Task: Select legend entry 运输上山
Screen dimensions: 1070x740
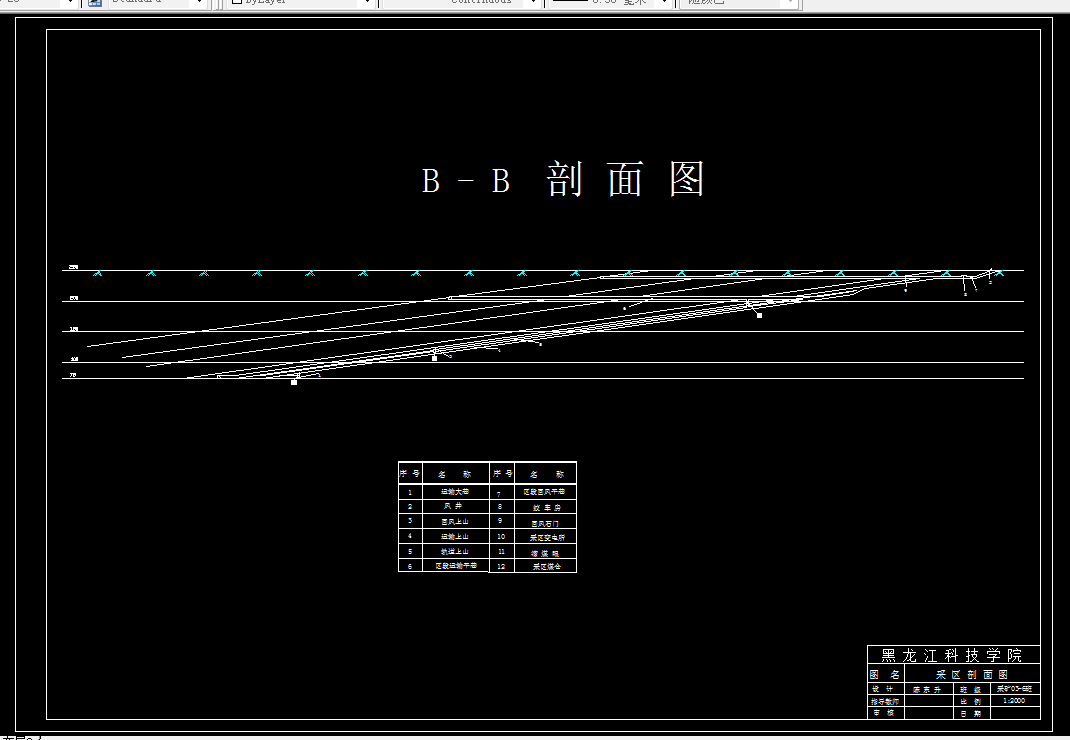Action: click(x=454, y=537)
